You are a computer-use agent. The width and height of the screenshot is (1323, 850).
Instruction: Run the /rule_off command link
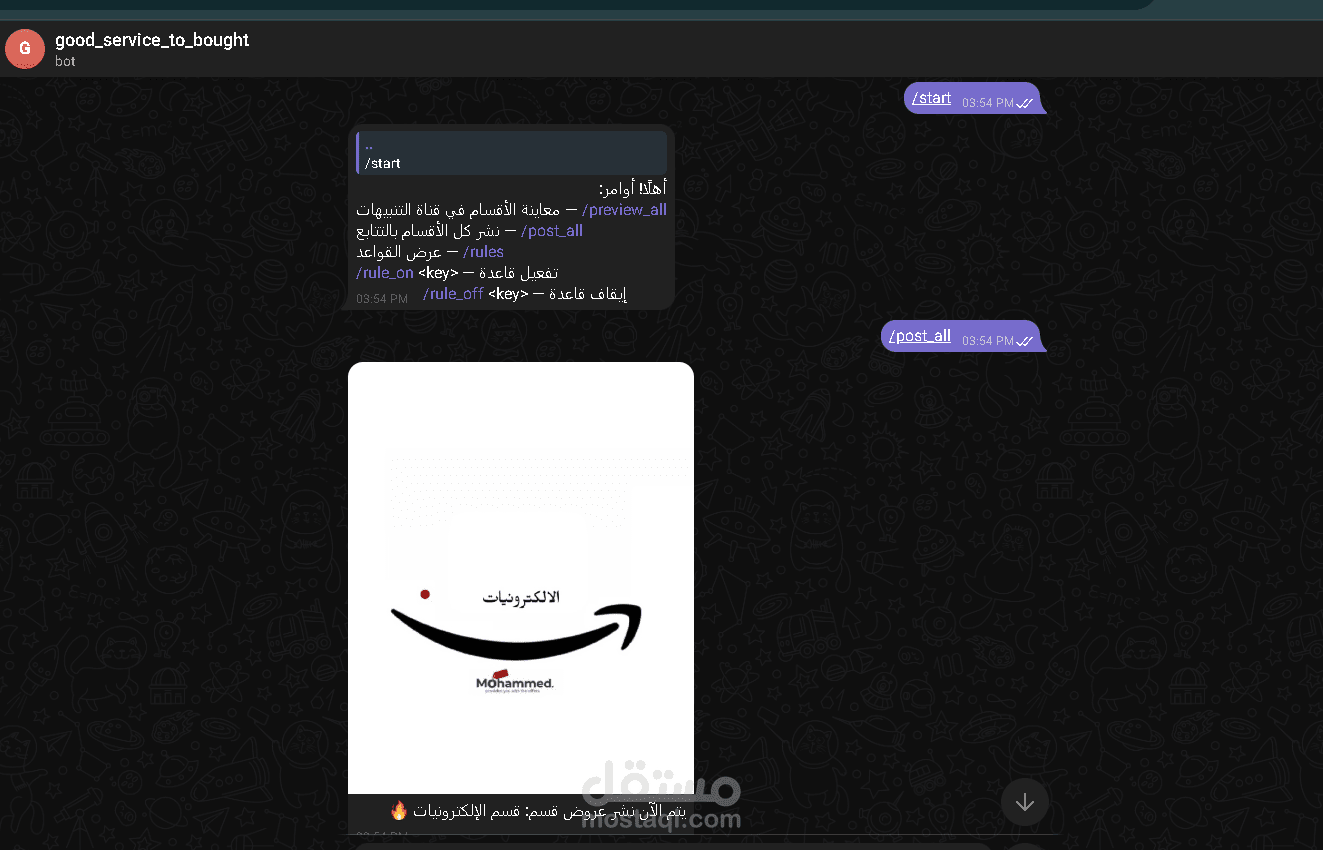coord(453,294)
